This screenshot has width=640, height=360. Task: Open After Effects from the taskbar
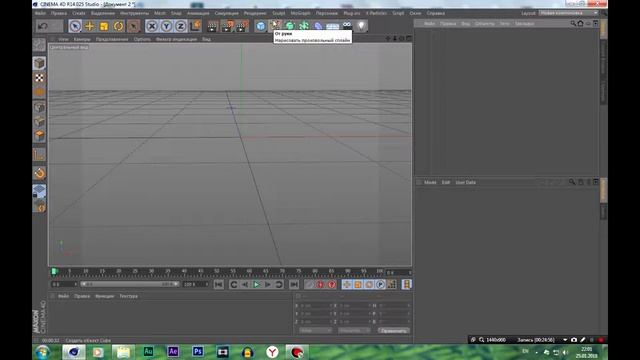[x=173, y=351]
